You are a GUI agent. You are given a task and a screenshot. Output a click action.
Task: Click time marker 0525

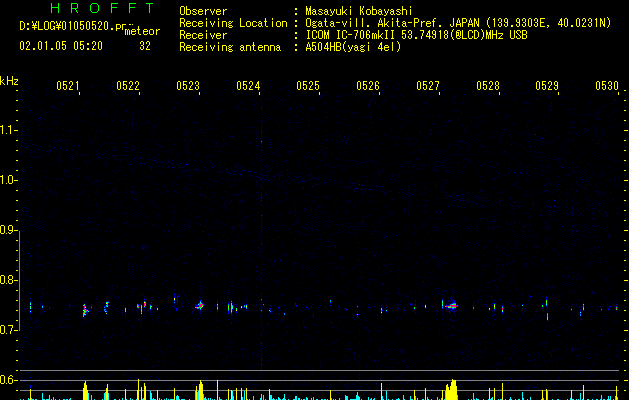pyautogui.click(x=308, y=85)
